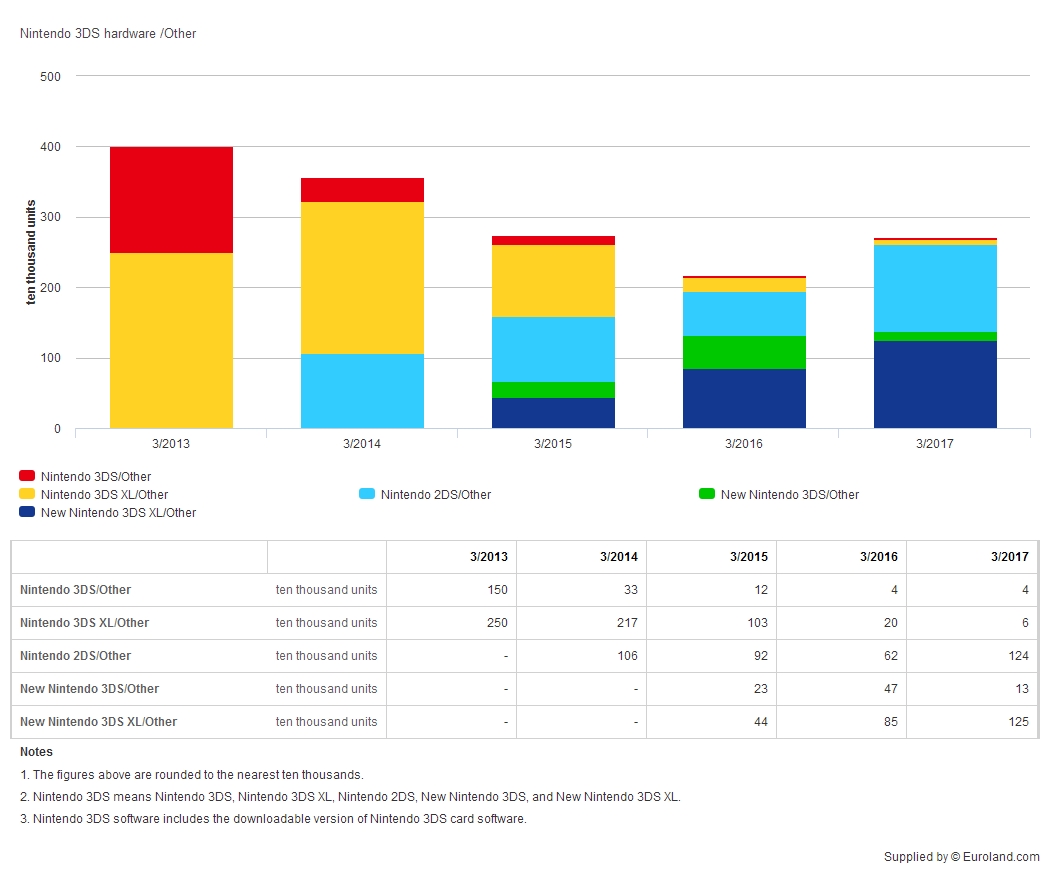Toggle the New Nintendo 3DS/Other legend label
The width and height of the screenshot is (1050, 874).
(x=790, y=495)
